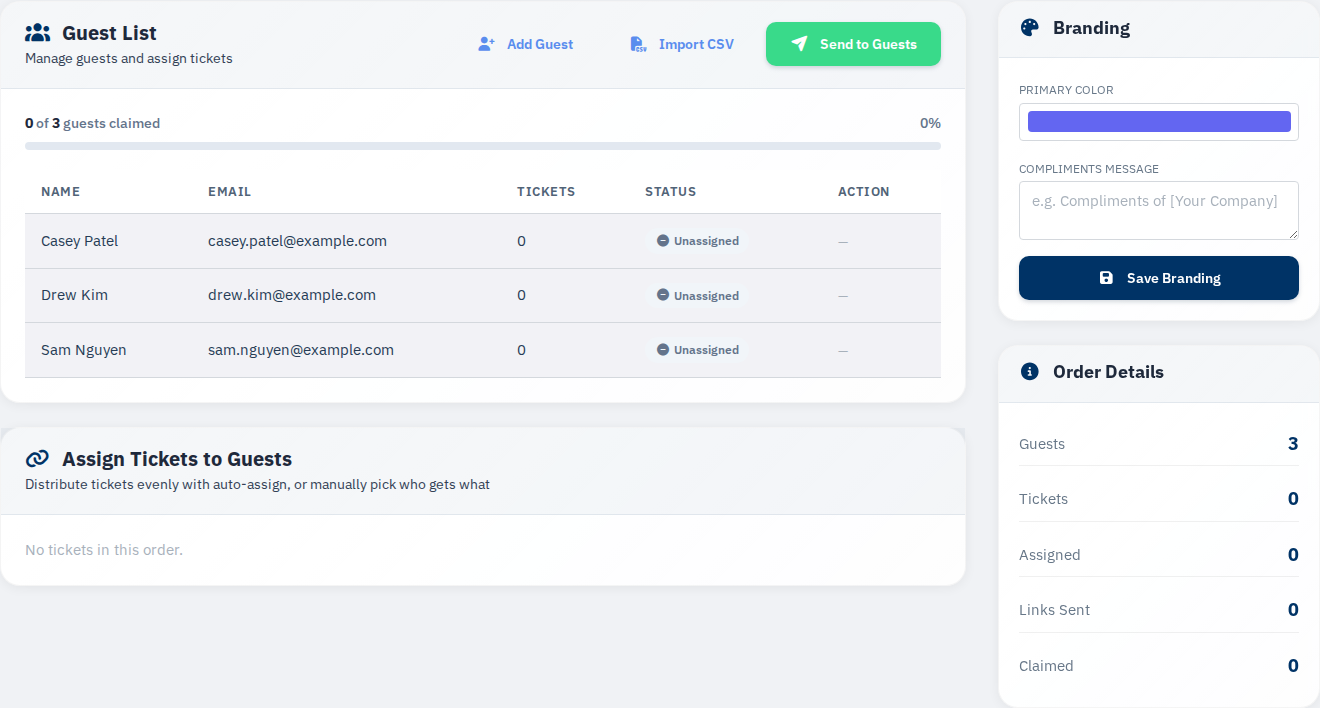Click the Primary Color label
This screenshot has height=708, width=1320.
pyautogui.click(x=1066, y=90)
